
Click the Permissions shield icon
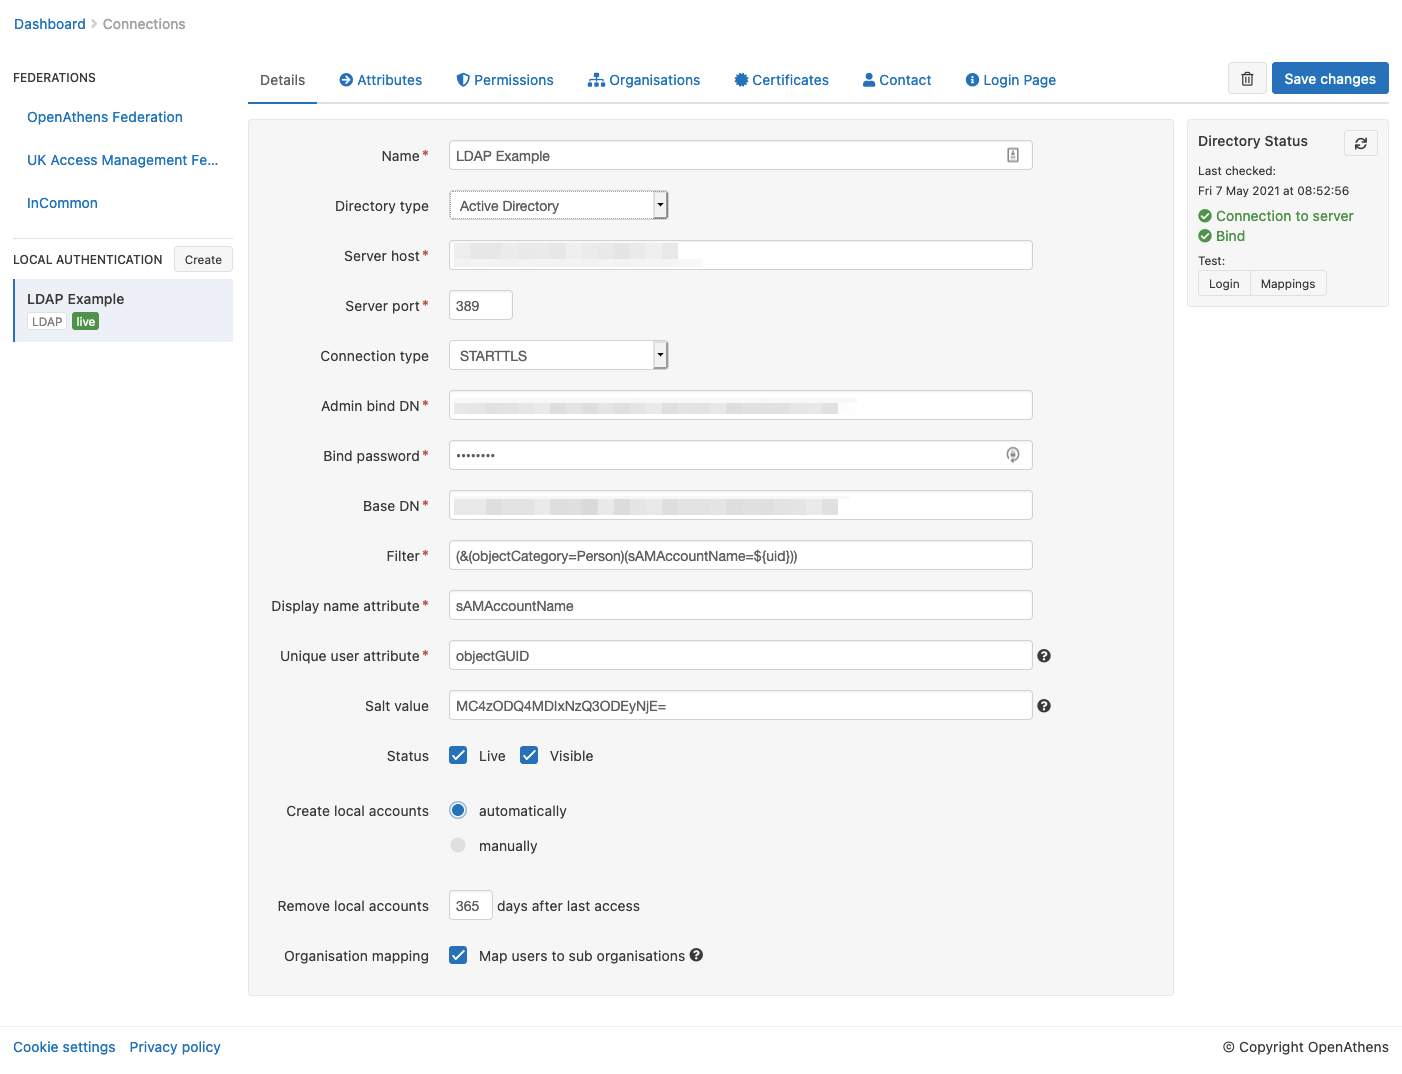pos(462,79)
